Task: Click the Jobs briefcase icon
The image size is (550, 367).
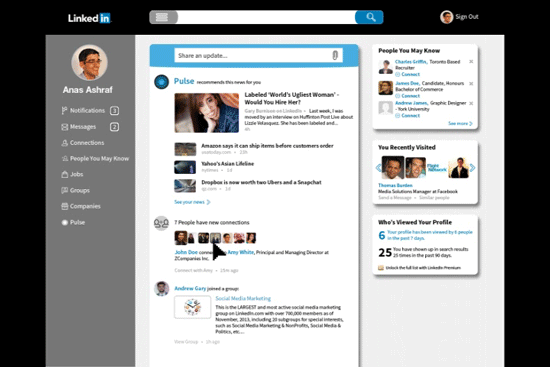Action: (65, 174)
